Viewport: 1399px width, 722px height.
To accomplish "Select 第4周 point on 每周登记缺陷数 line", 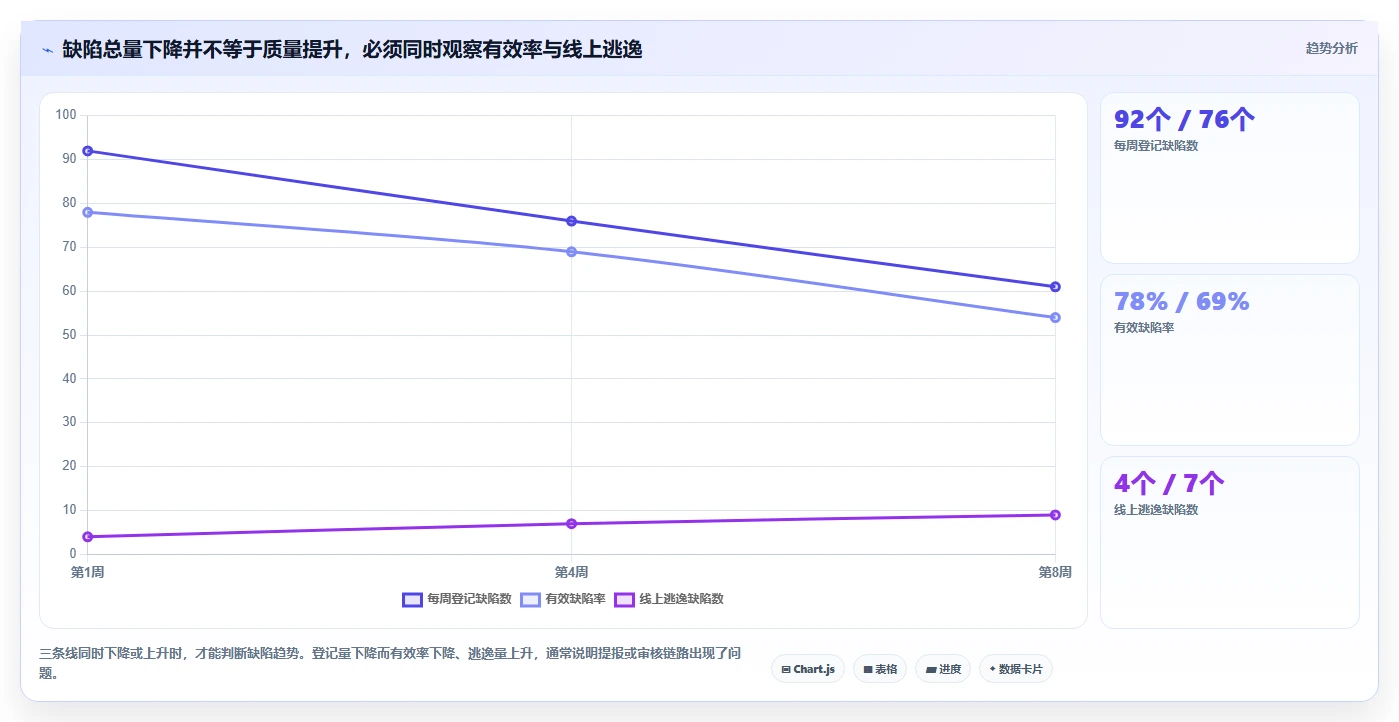I will (x=571, y=221).
